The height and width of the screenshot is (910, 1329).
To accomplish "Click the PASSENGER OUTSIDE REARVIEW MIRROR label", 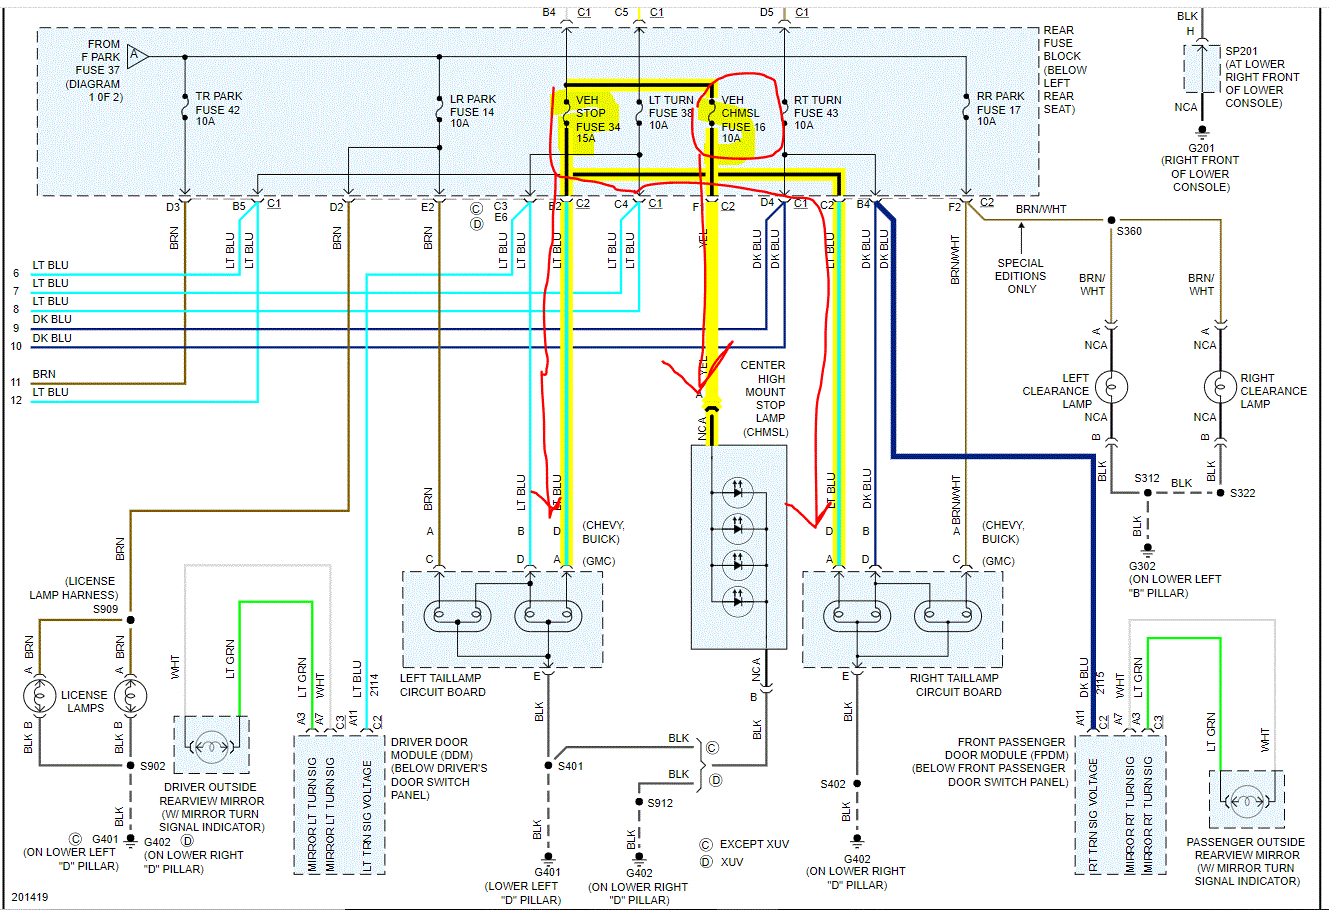I will click(1246, 862).
